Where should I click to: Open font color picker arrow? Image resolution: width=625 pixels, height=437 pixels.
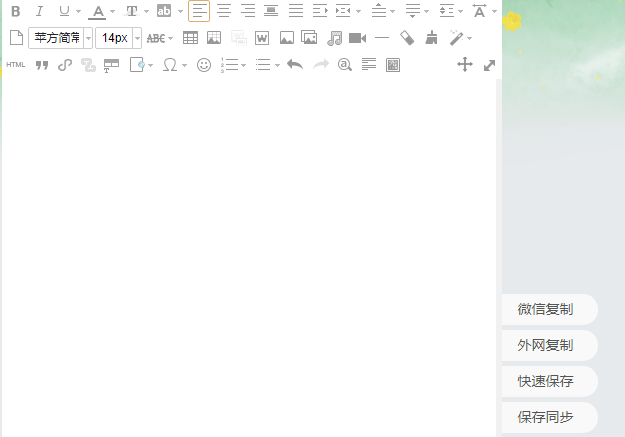[x=112, y=12]
